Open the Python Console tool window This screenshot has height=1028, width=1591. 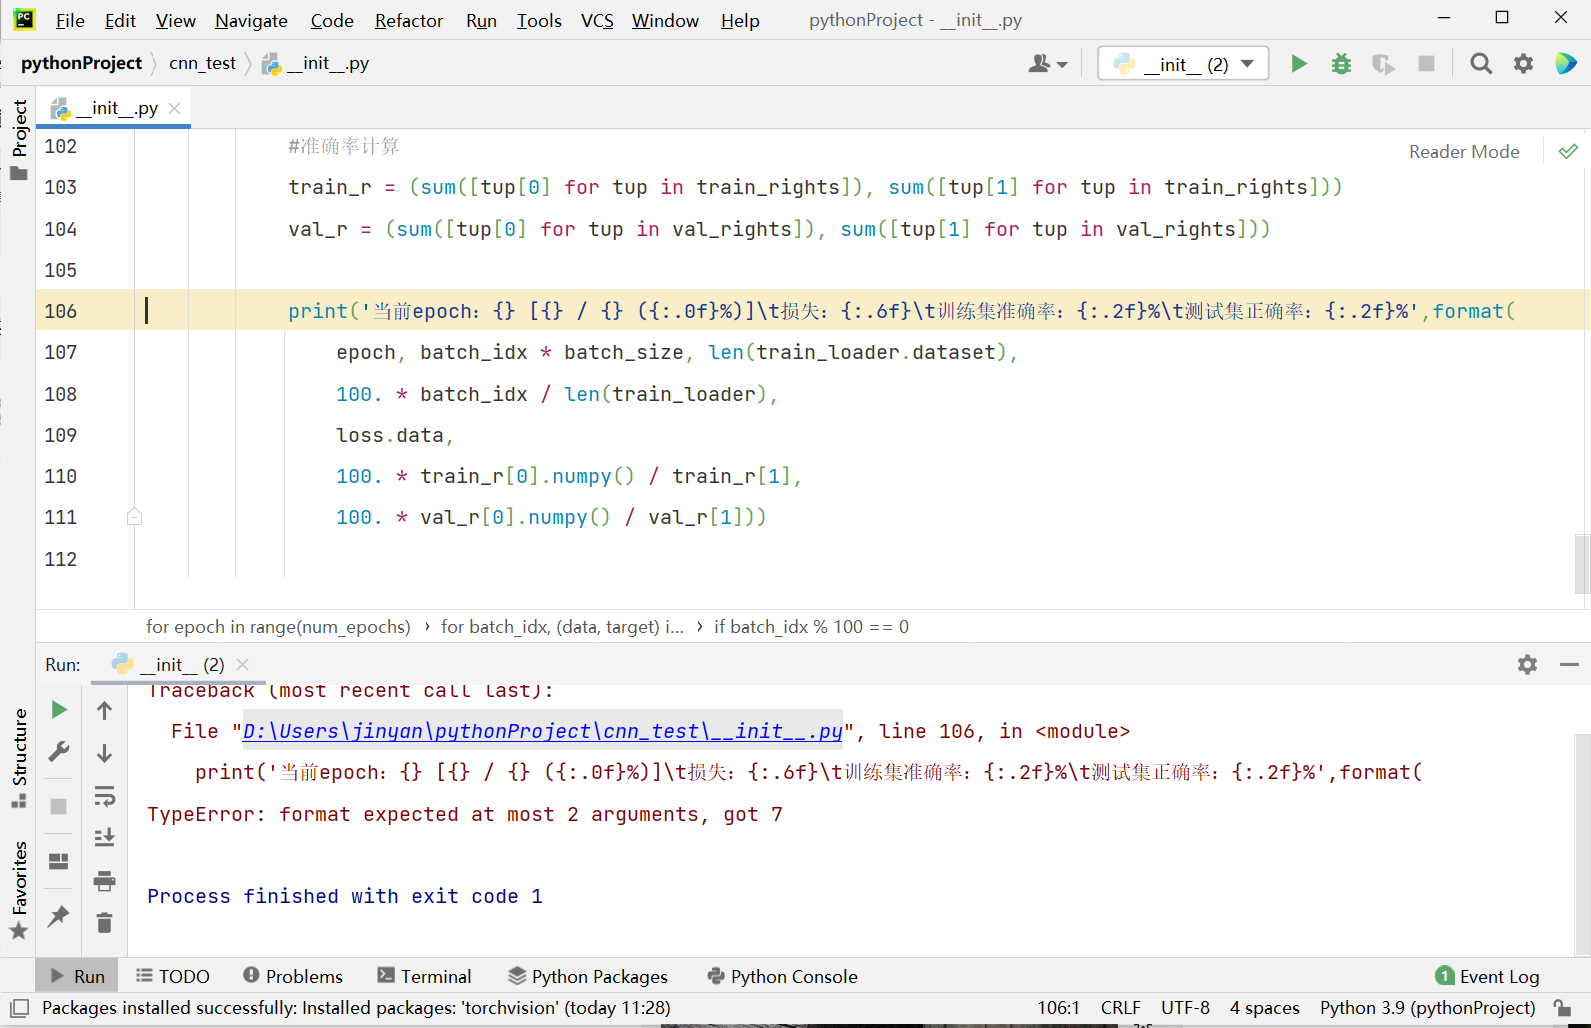[x=782, y=976]
